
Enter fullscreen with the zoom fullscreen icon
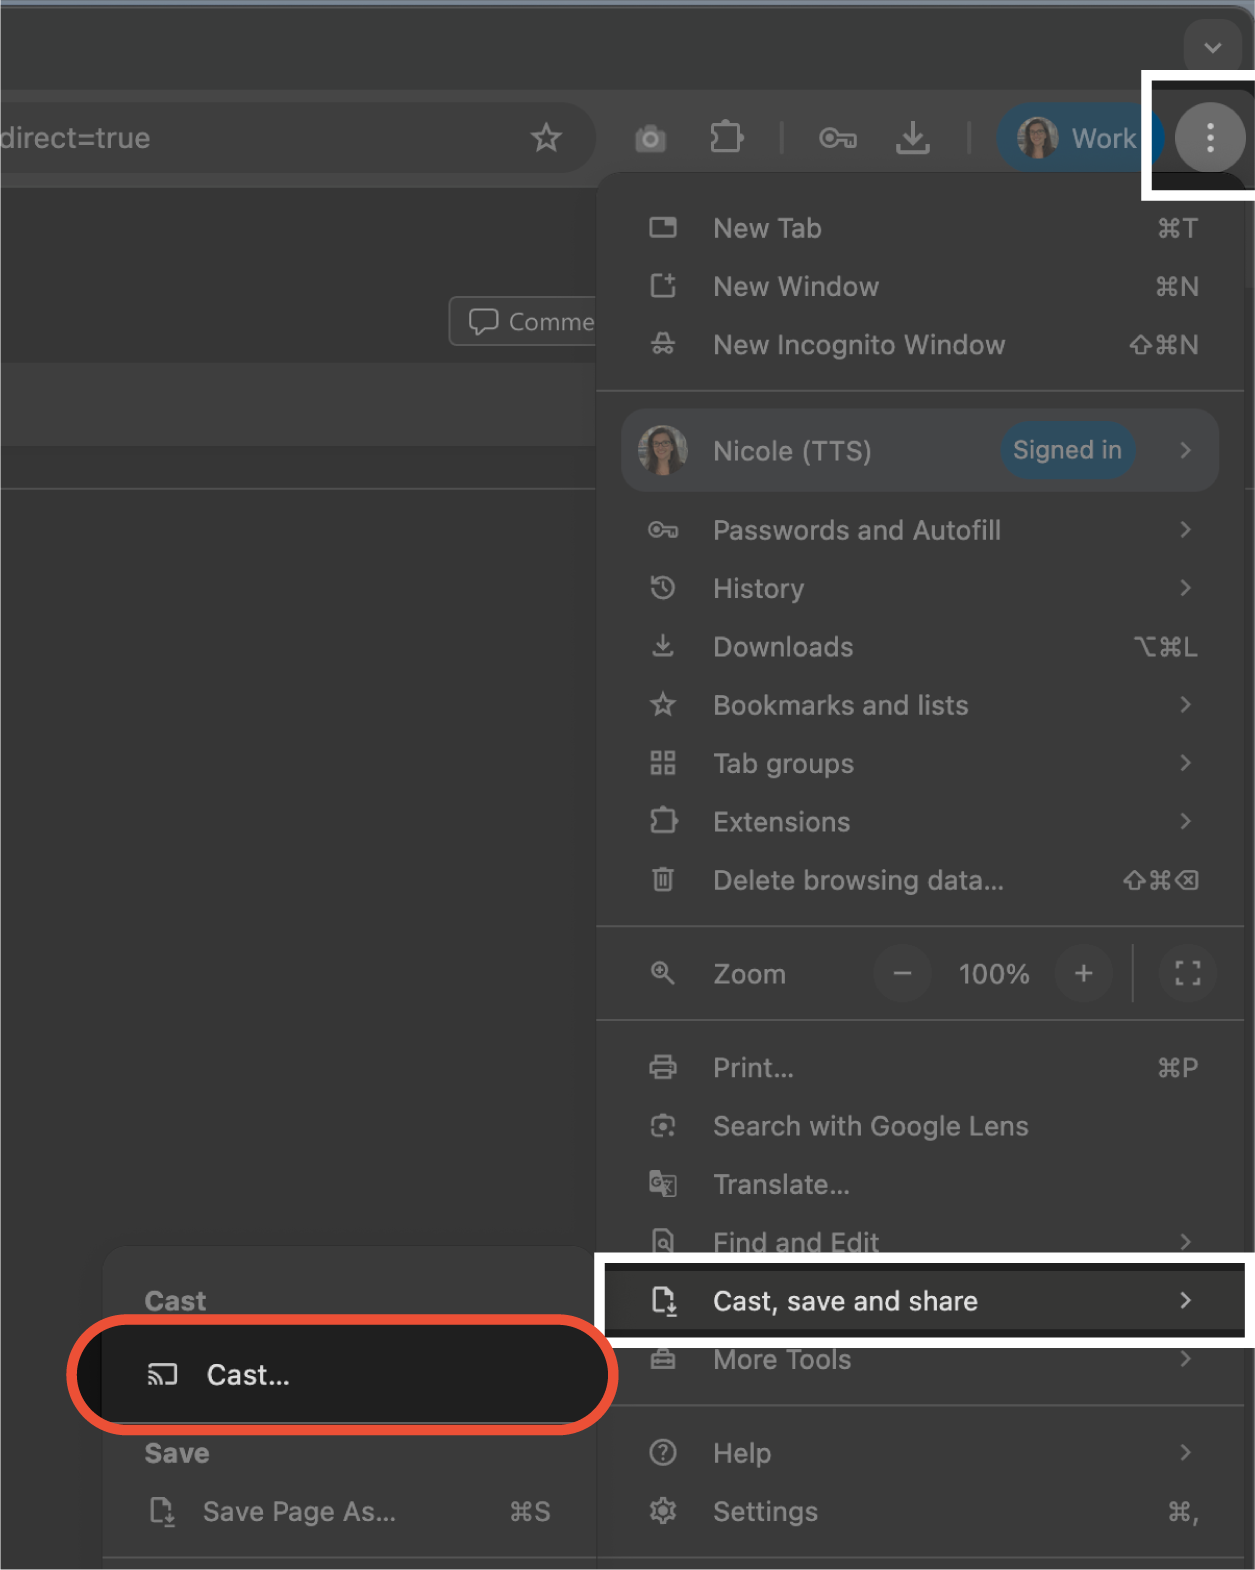pos(1187,973)
